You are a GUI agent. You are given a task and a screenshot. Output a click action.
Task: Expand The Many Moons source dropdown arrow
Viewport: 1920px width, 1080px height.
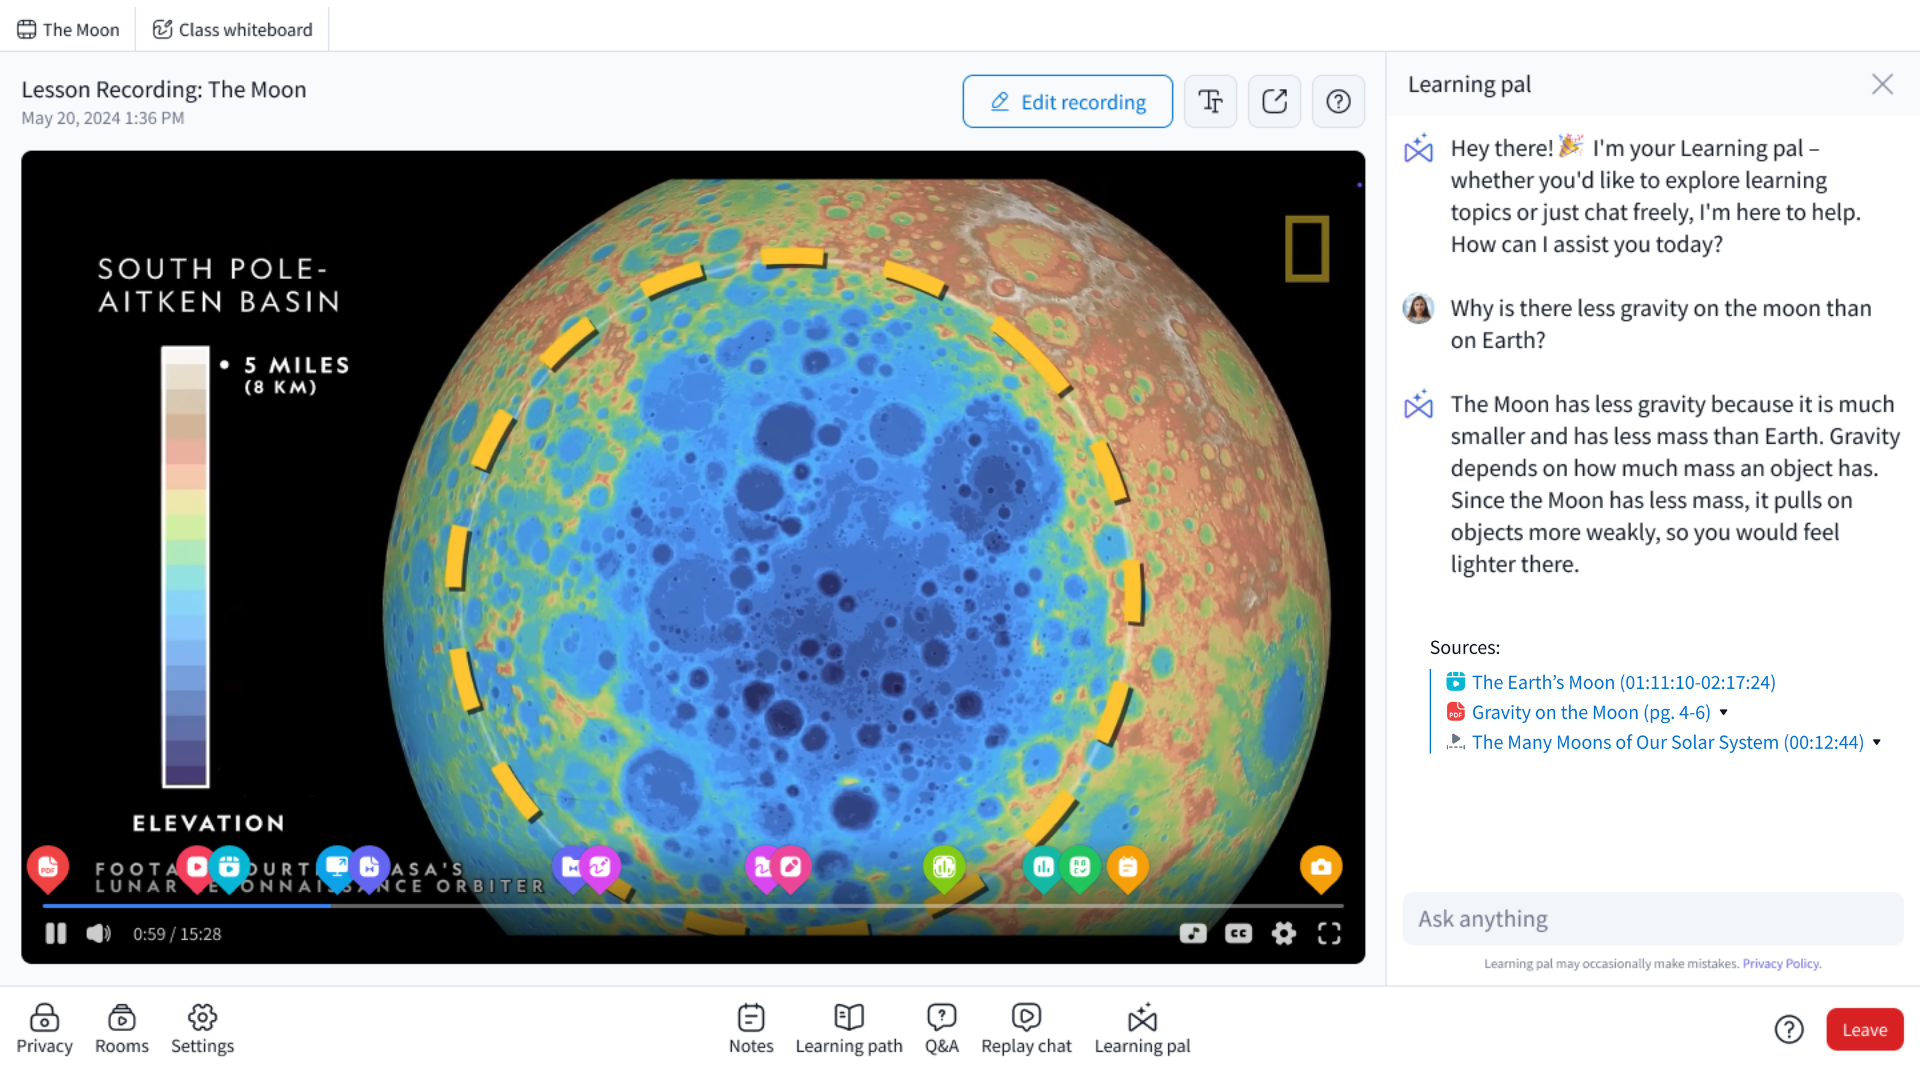click(x=1877, y=742)
